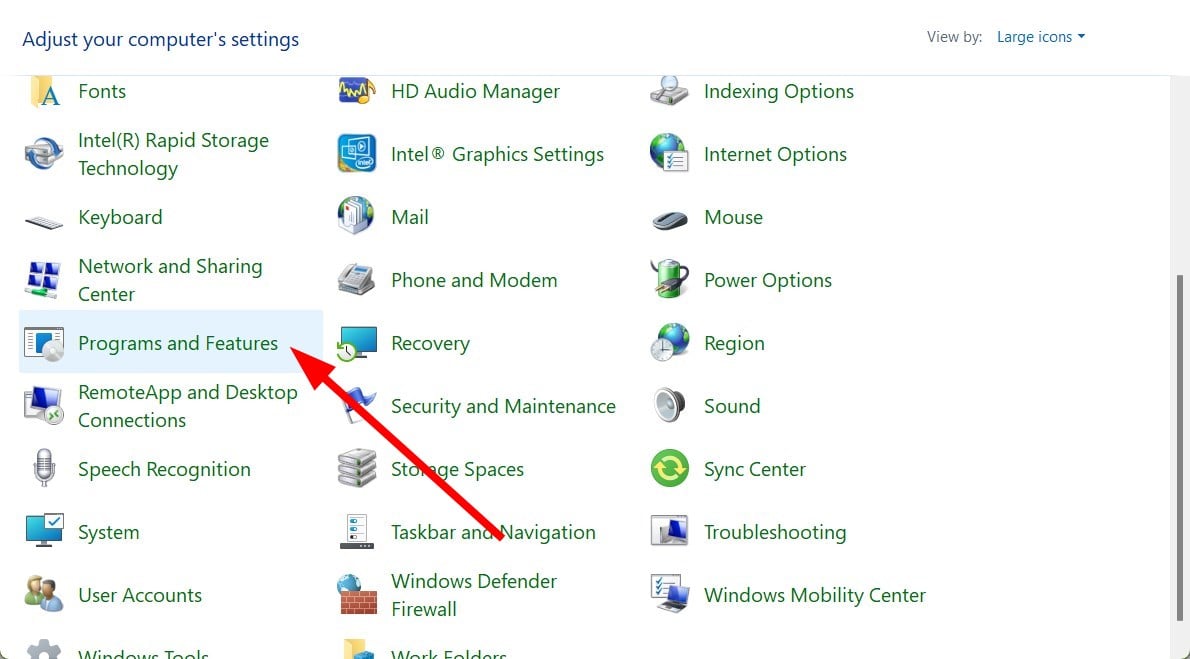Image resolution: width=1190 pixels, height=659 pixels.
Task: Expand the View by Large icons dropdown
Action: 1040,37
